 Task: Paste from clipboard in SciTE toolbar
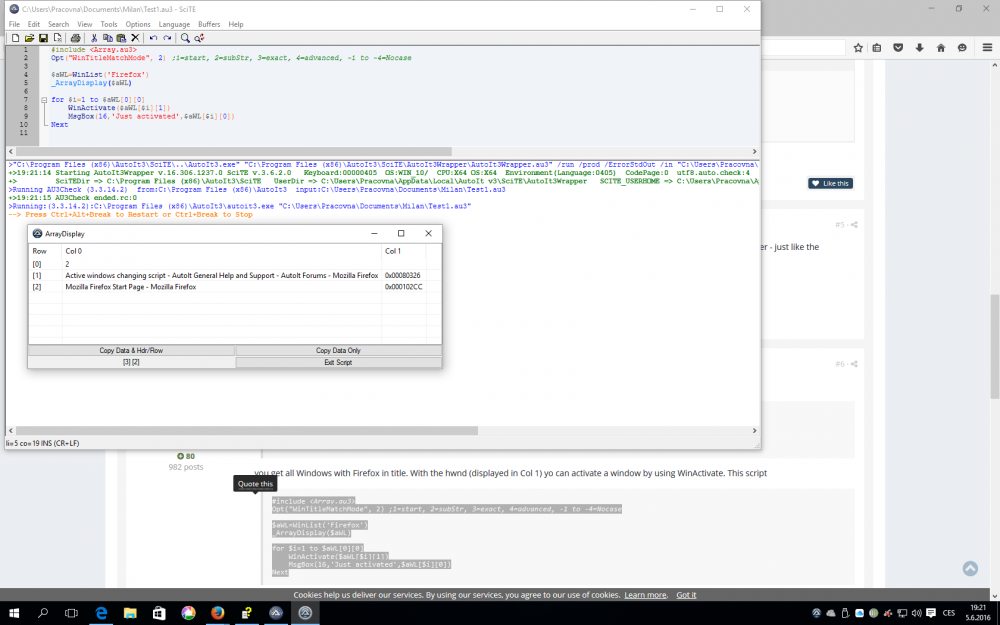click(x=121, y=38)
